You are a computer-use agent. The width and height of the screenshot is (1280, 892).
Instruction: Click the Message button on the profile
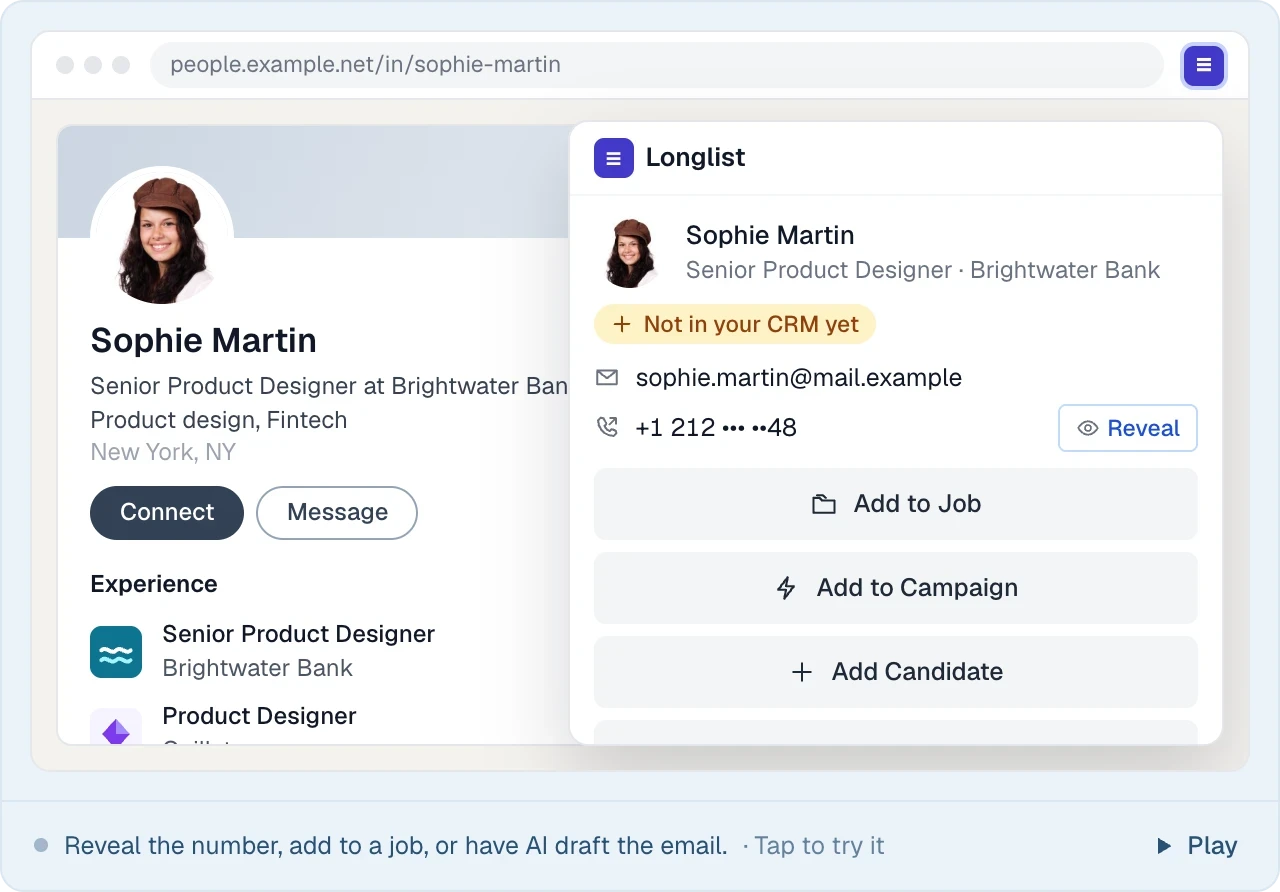pos(337,513)
